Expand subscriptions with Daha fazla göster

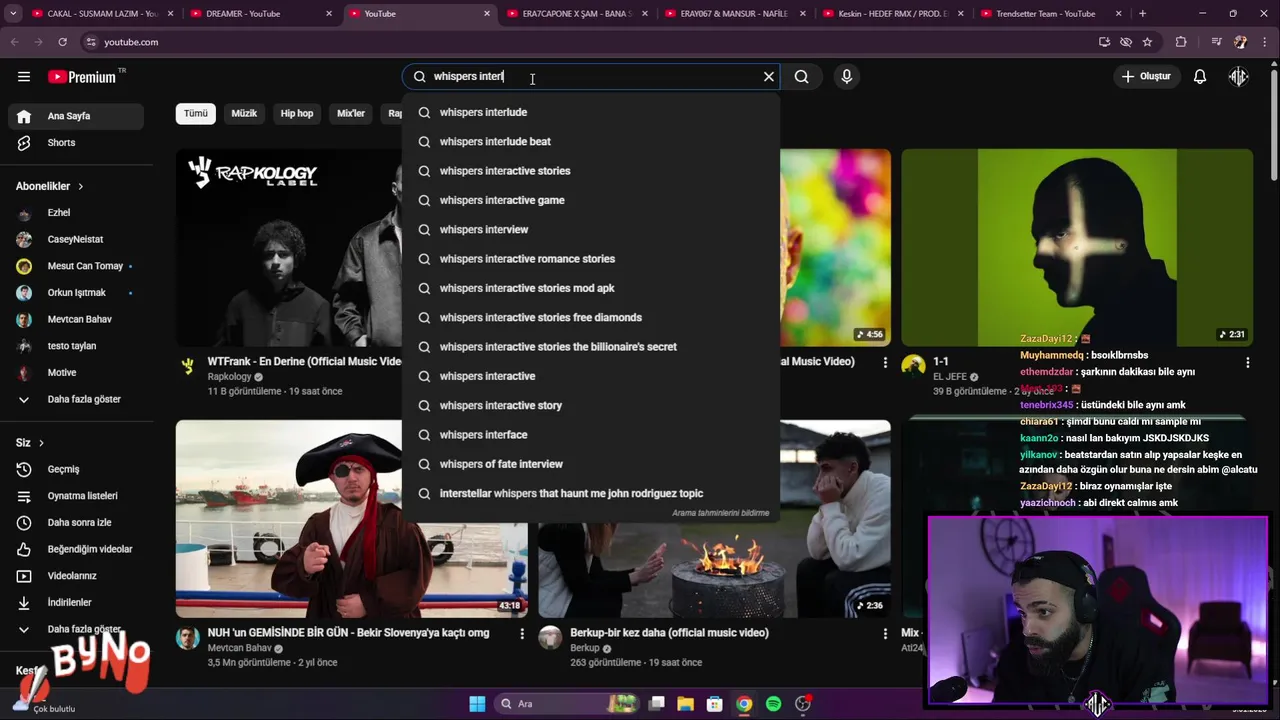76,399
